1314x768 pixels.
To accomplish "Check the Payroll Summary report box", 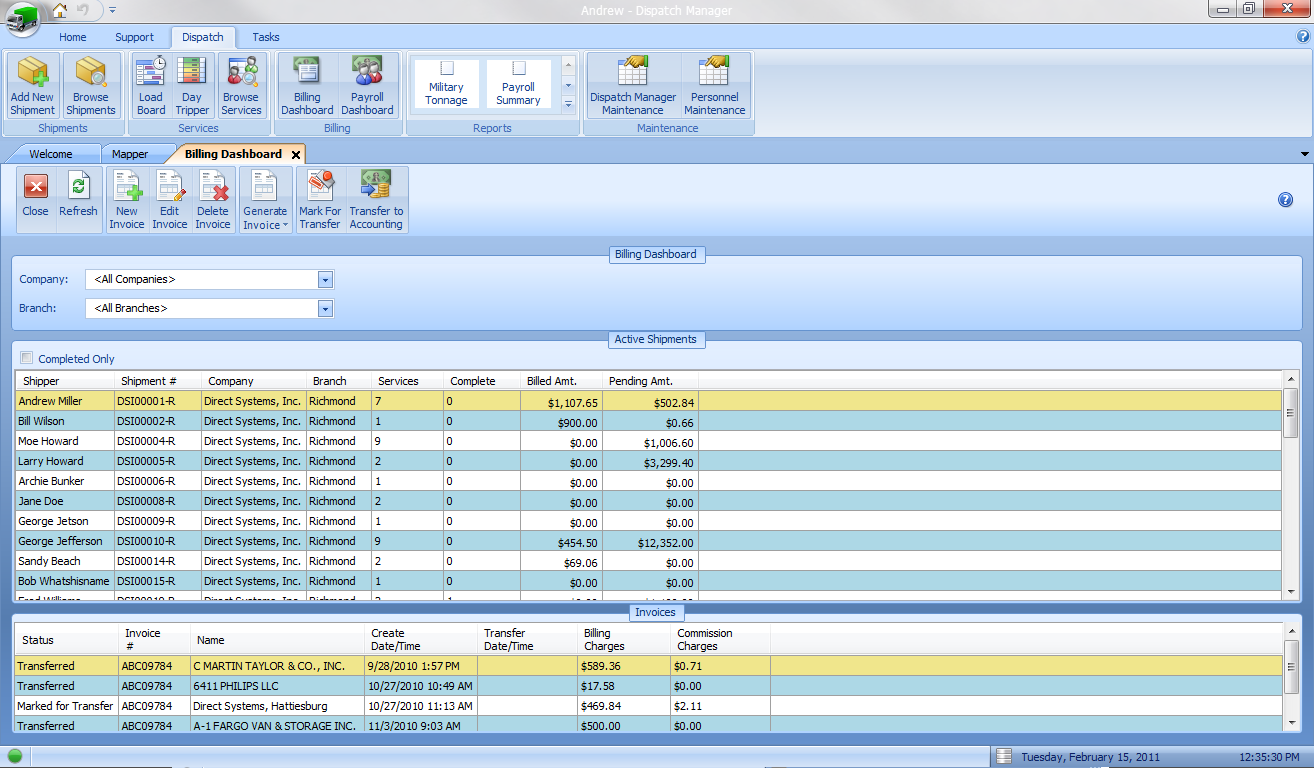I will pyautogui.click(x=519, y=68).
